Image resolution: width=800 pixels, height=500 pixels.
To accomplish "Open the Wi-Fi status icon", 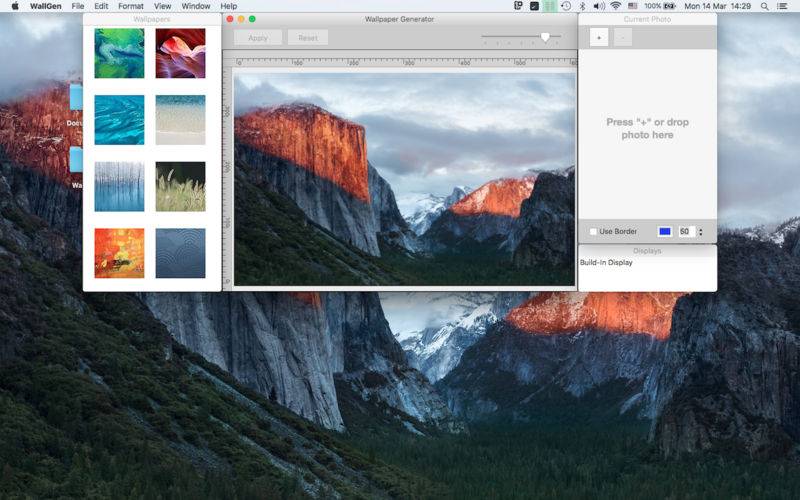I will click(x=616, y=6).
